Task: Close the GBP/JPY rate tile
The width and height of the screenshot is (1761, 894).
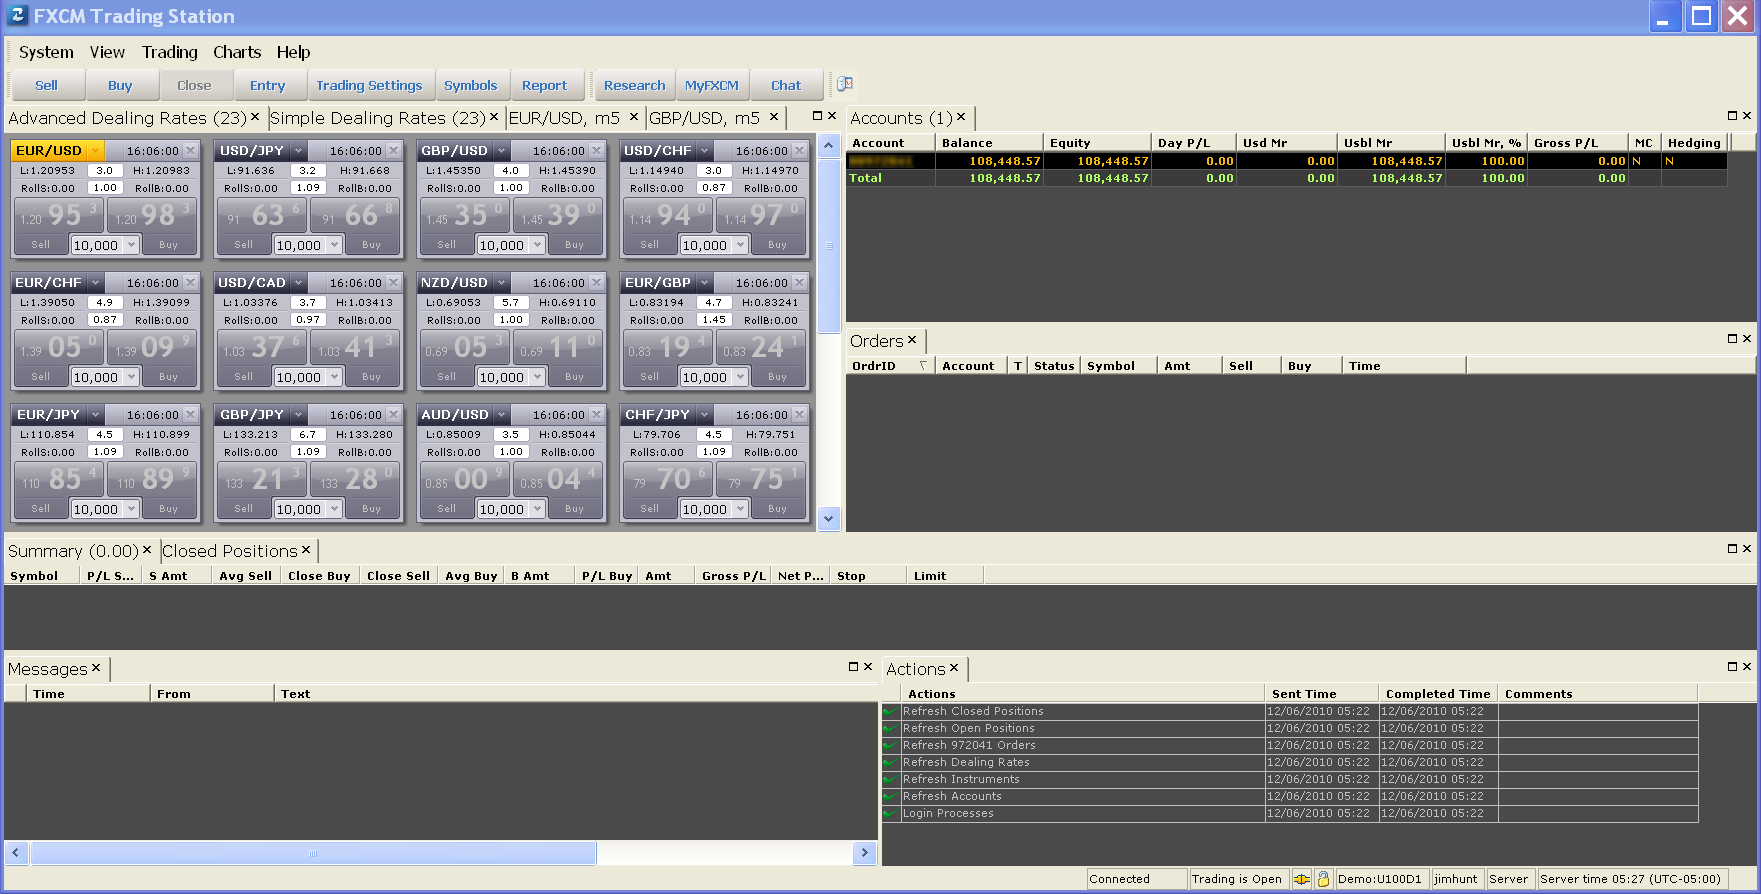Action: [394, 415]
